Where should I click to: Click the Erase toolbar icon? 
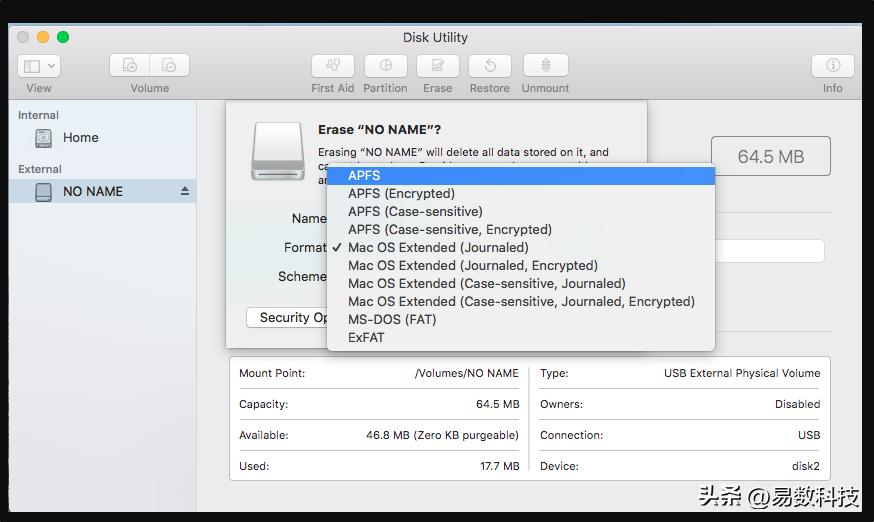(437, 66)
